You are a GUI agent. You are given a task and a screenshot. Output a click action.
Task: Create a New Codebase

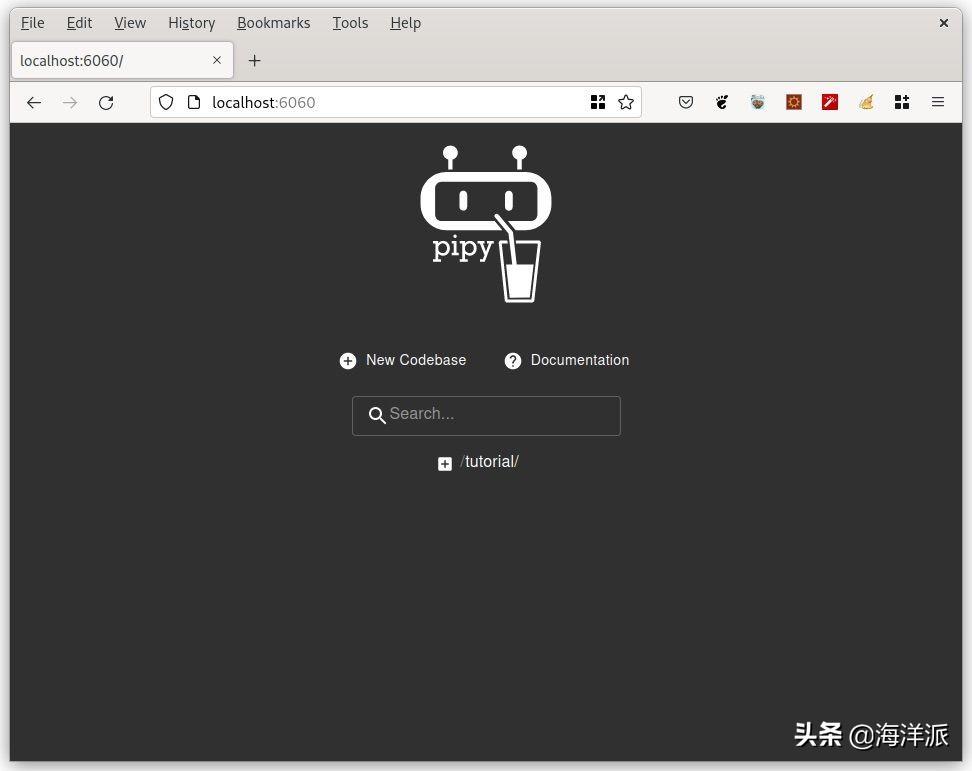click(x=416, y=360)
